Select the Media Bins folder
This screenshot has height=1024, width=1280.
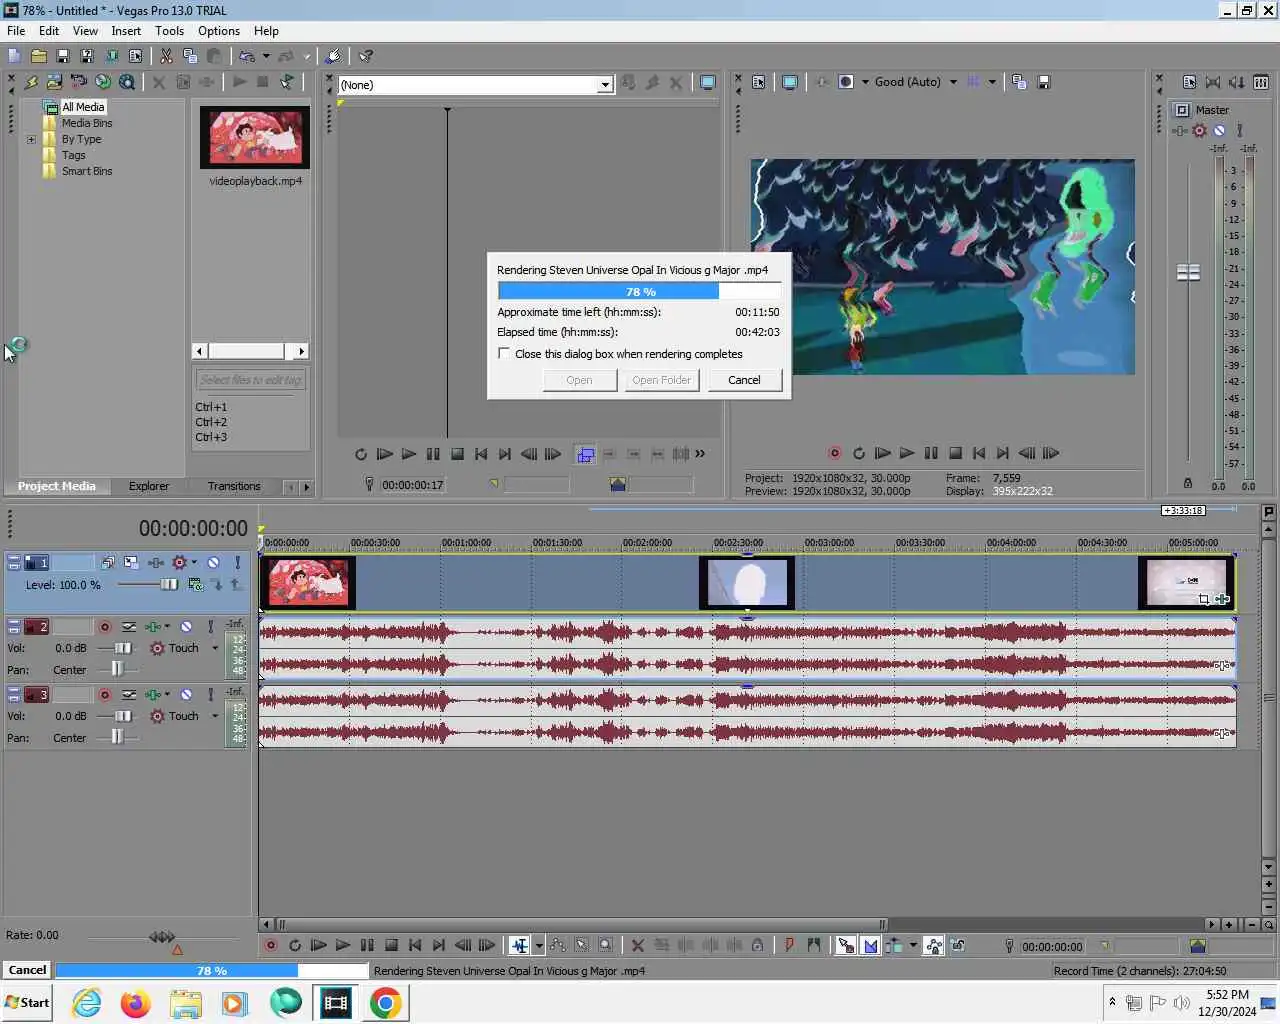click(87, 123)
